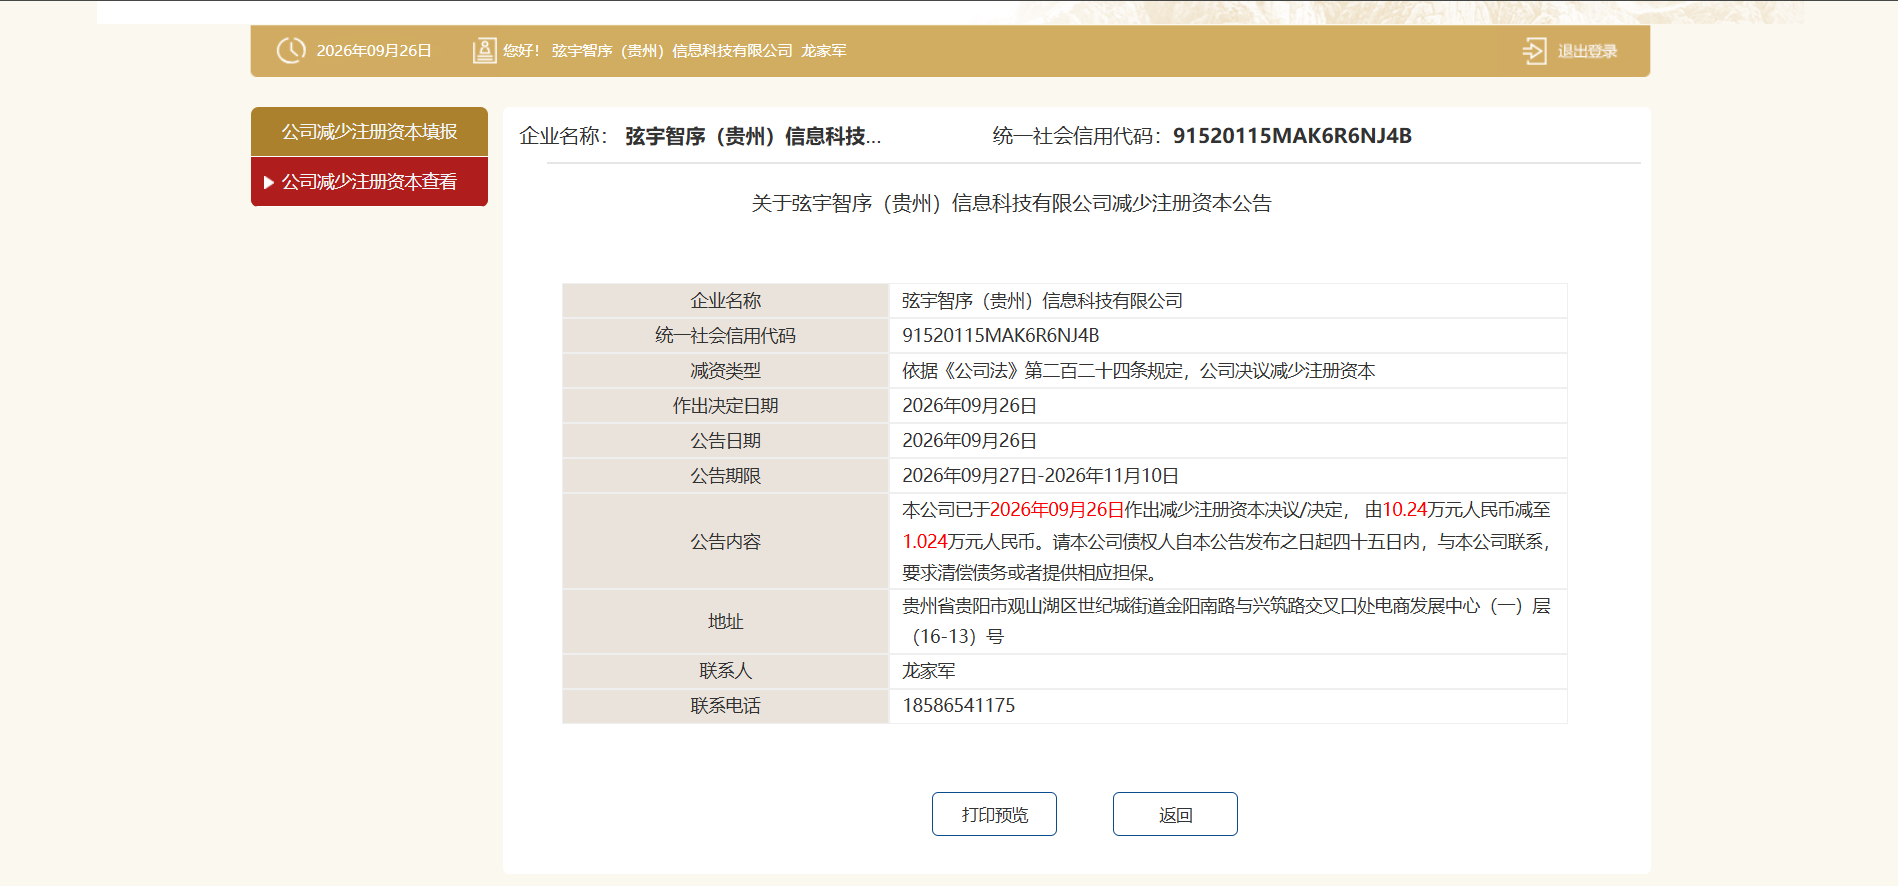Select 公司减少注册资本查看 menu item
Screen dimensions: 1898x886
tap(369, 182)
